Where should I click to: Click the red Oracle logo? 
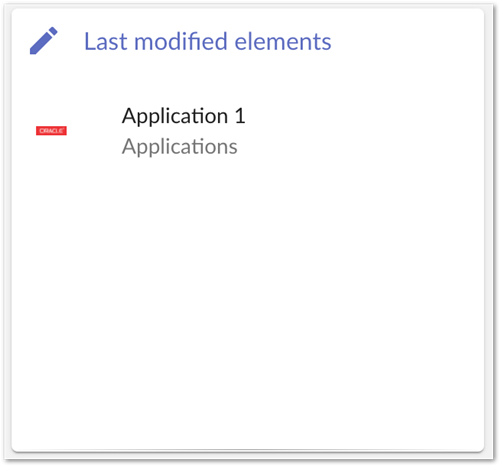(x=51, y=131)
